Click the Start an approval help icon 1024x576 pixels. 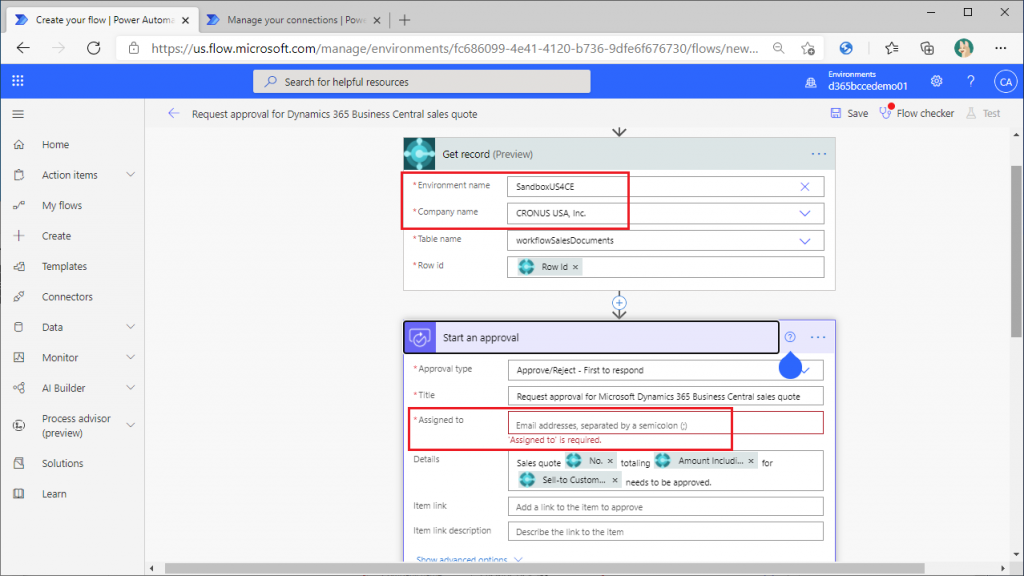coord(791,337)
